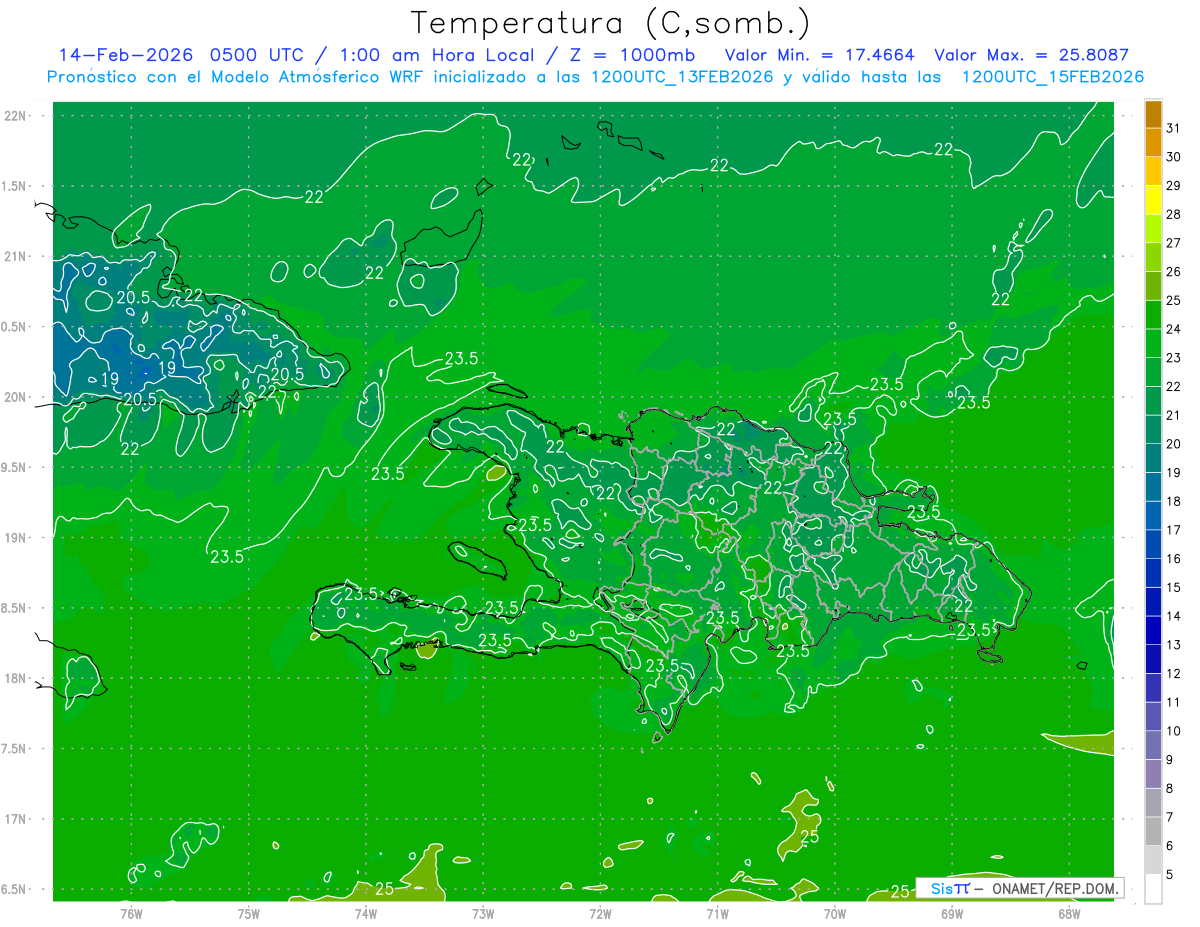Click the "21N" latitude axis label

(x=16, y=256)
